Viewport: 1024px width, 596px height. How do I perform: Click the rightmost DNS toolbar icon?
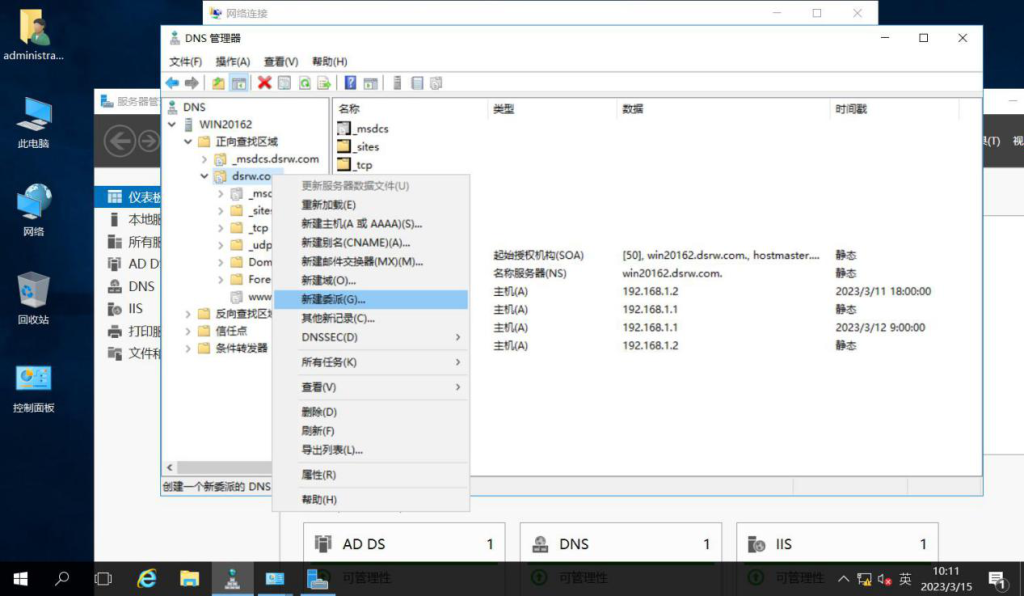(436, 83)
